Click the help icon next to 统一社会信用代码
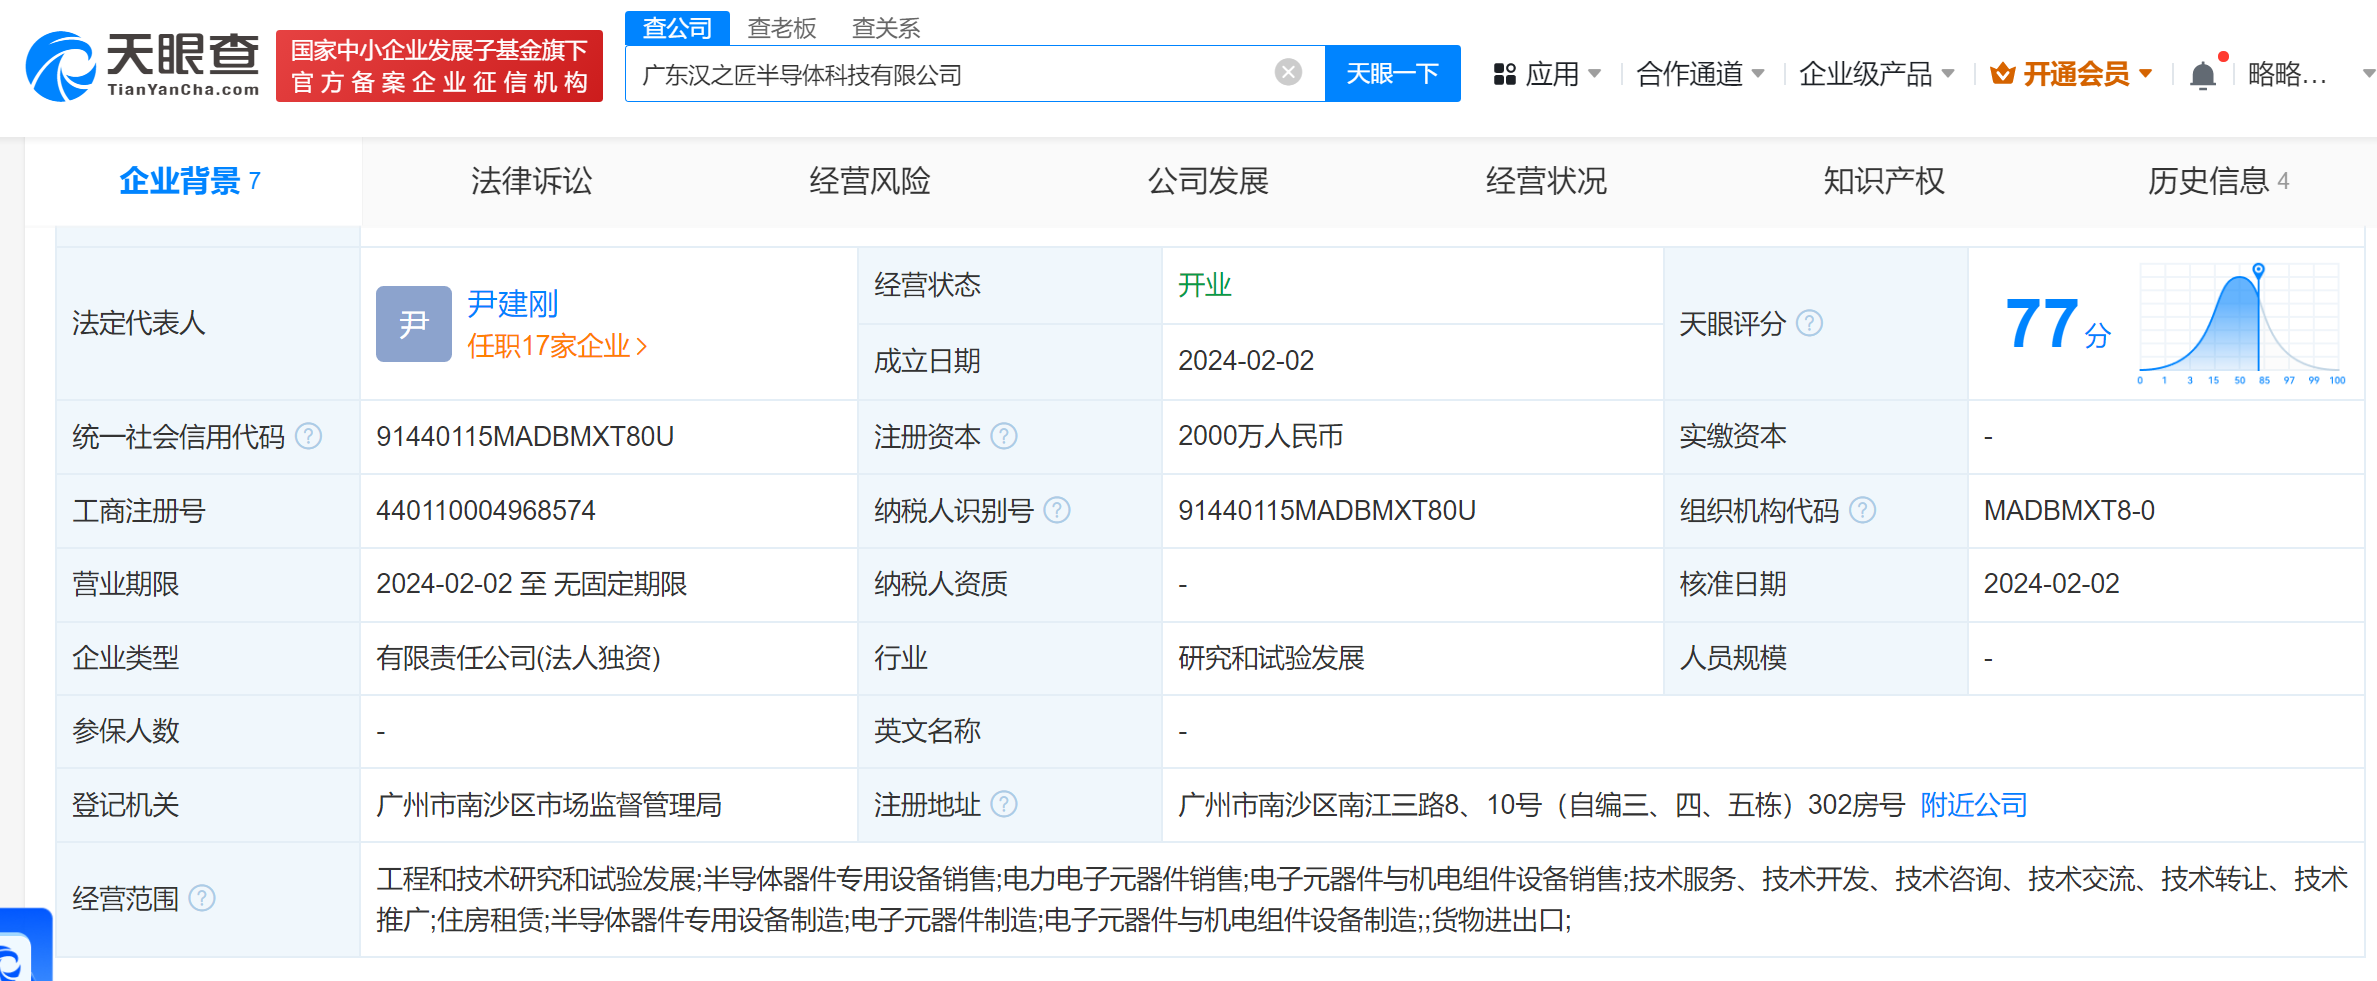2377x981 pixels. click(x=309, y=437)
